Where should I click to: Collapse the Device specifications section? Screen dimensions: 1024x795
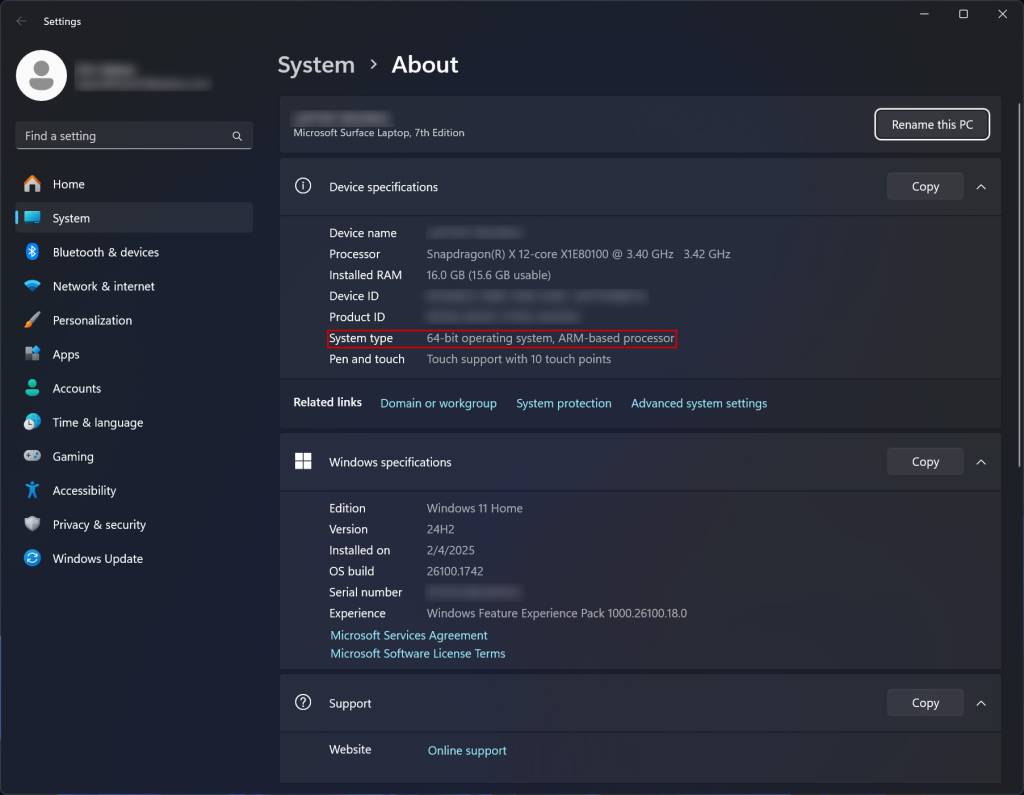point(981,186)
